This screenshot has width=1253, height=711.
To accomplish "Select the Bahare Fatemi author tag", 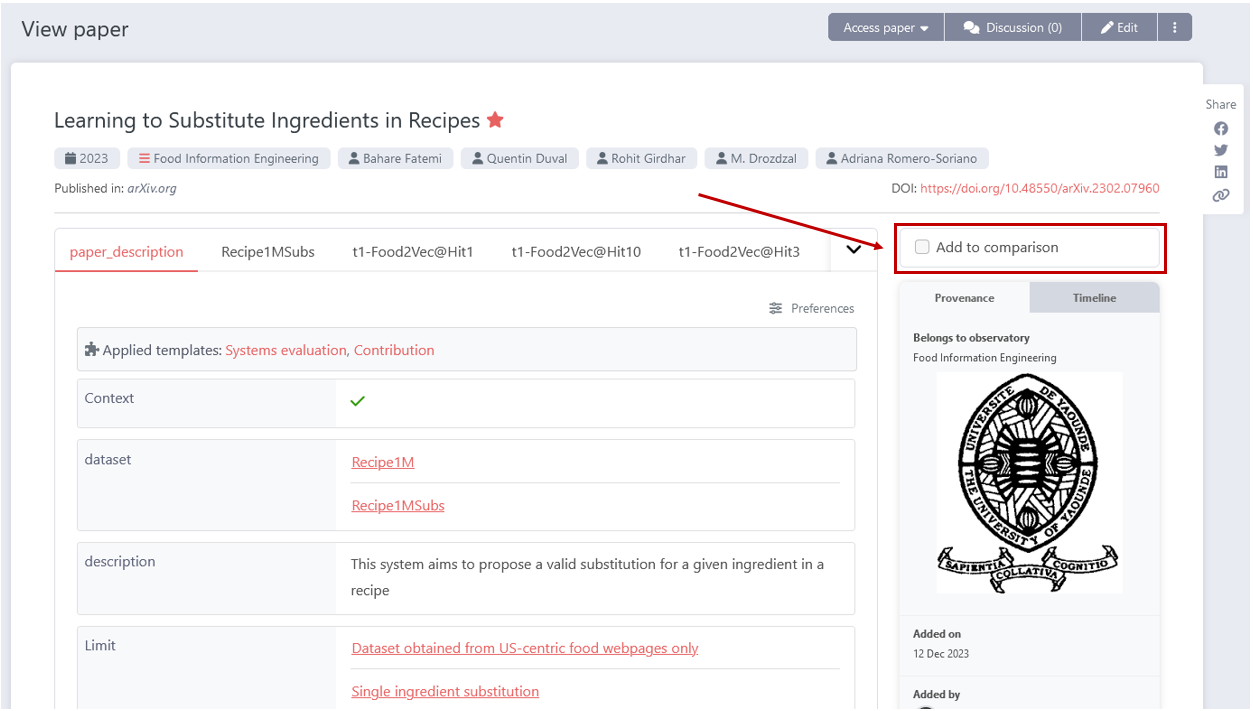I will pos(395,158).
